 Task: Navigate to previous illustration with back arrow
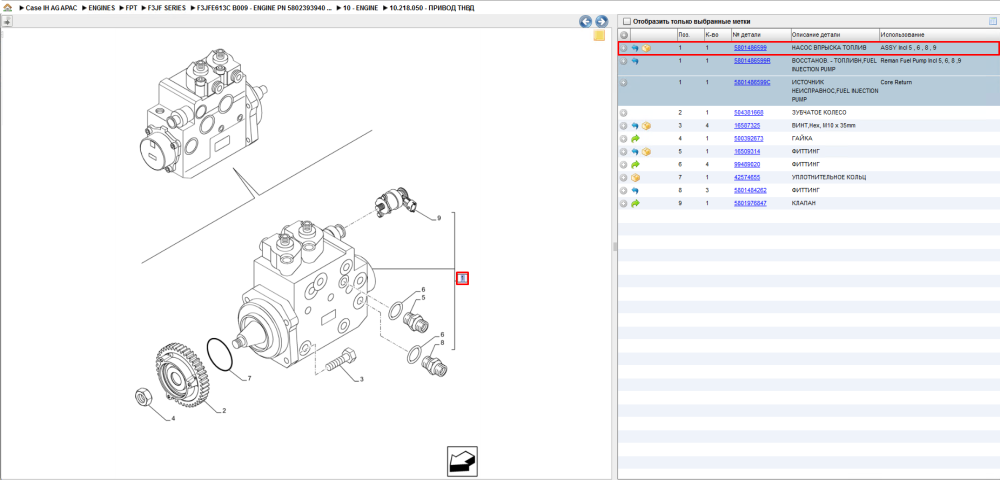pyautogui.click(x=585, y=21)
